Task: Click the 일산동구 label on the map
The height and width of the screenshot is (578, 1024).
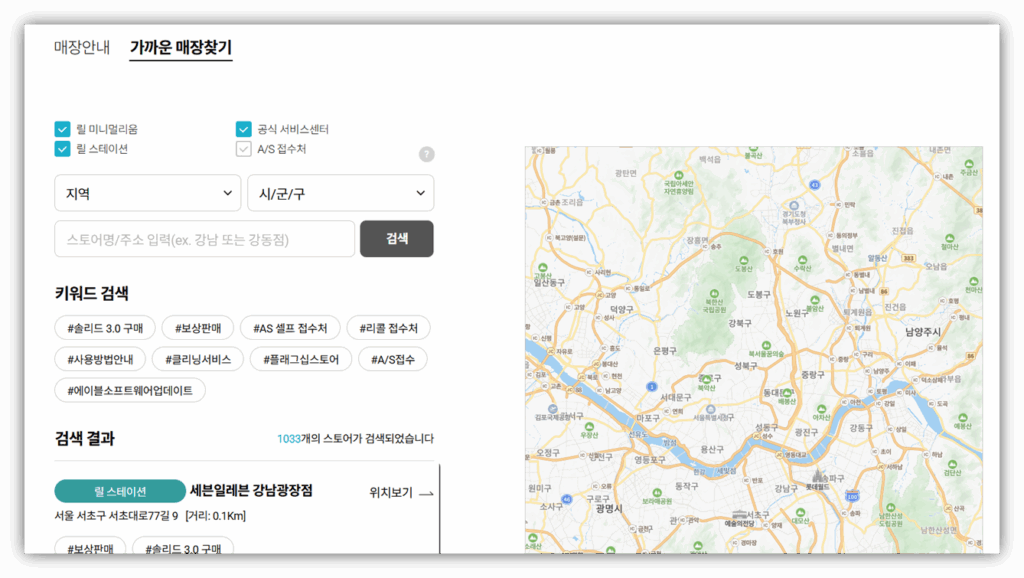Action: pyautogui.click(x=549, y=282)
